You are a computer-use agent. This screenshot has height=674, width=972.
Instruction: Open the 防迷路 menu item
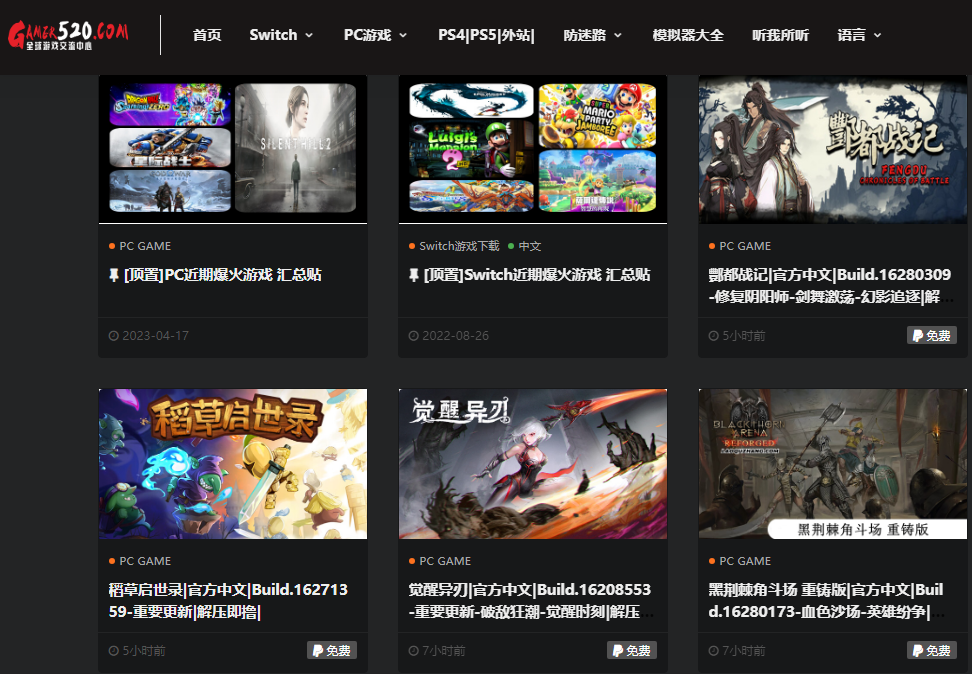pos(585,35)
